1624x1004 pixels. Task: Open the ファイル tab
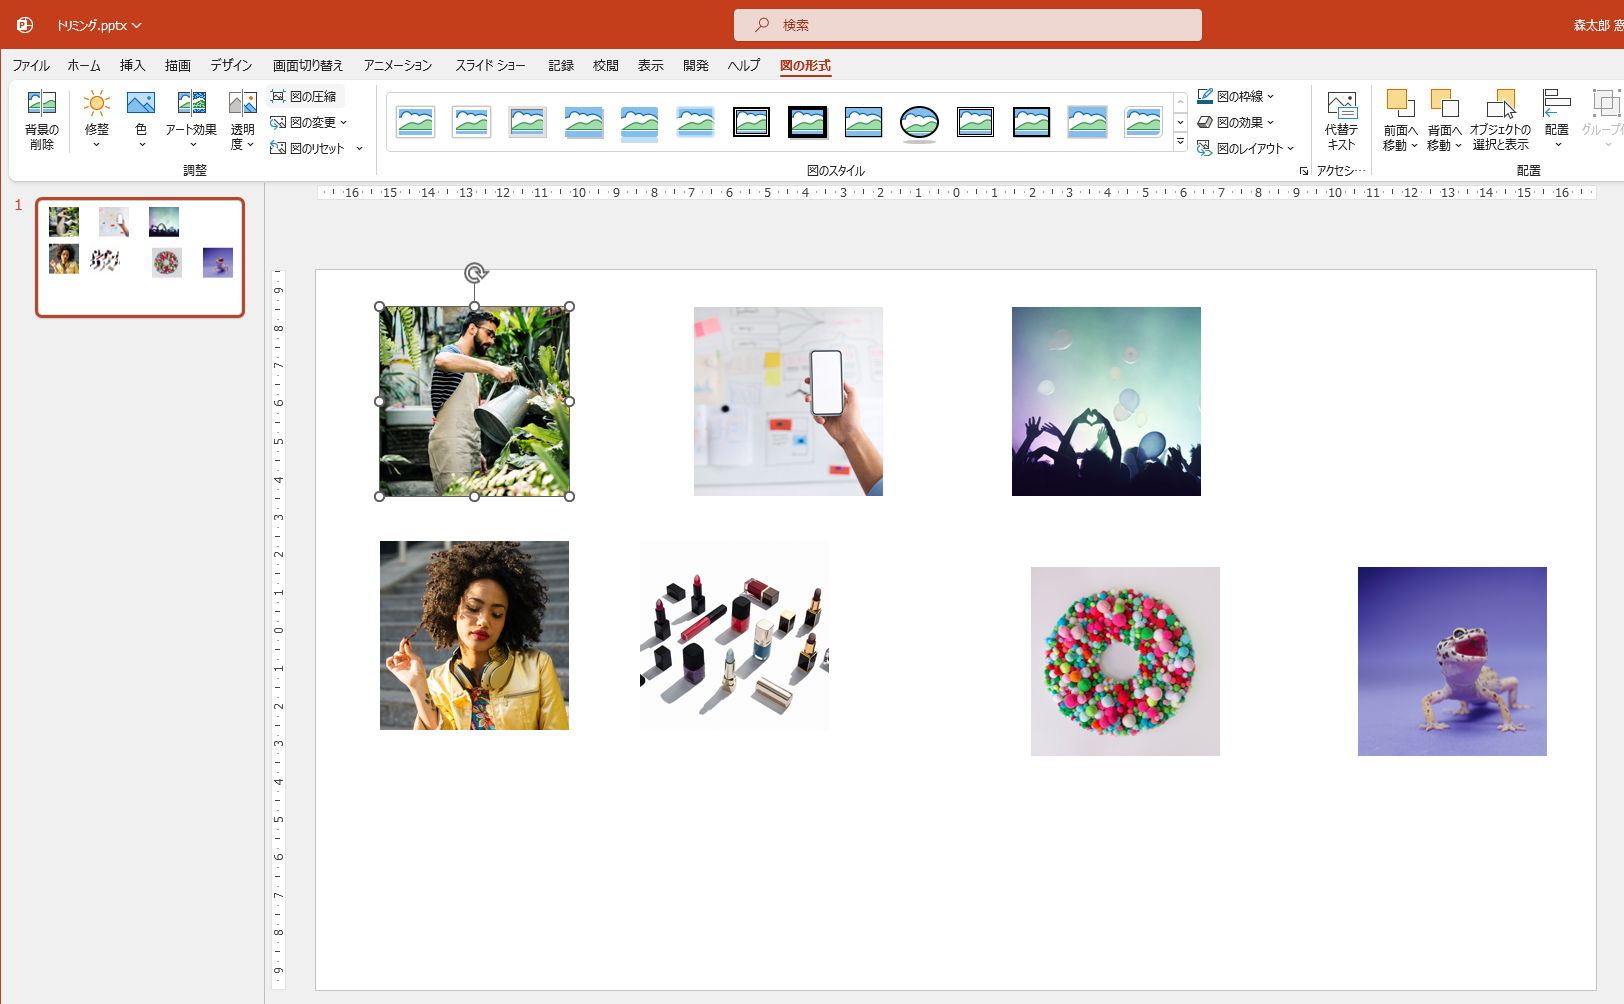pos(31,65)
